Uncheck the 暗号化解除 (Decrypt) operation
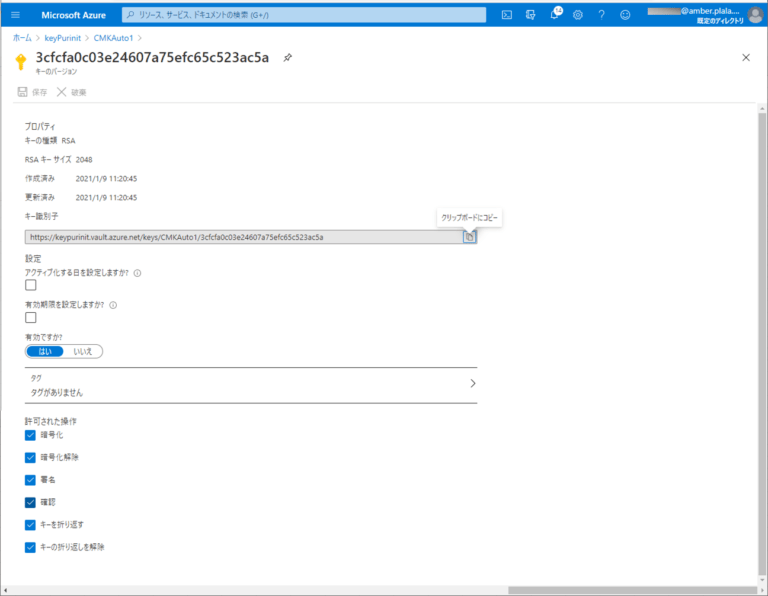 click(x=30, y=458)
